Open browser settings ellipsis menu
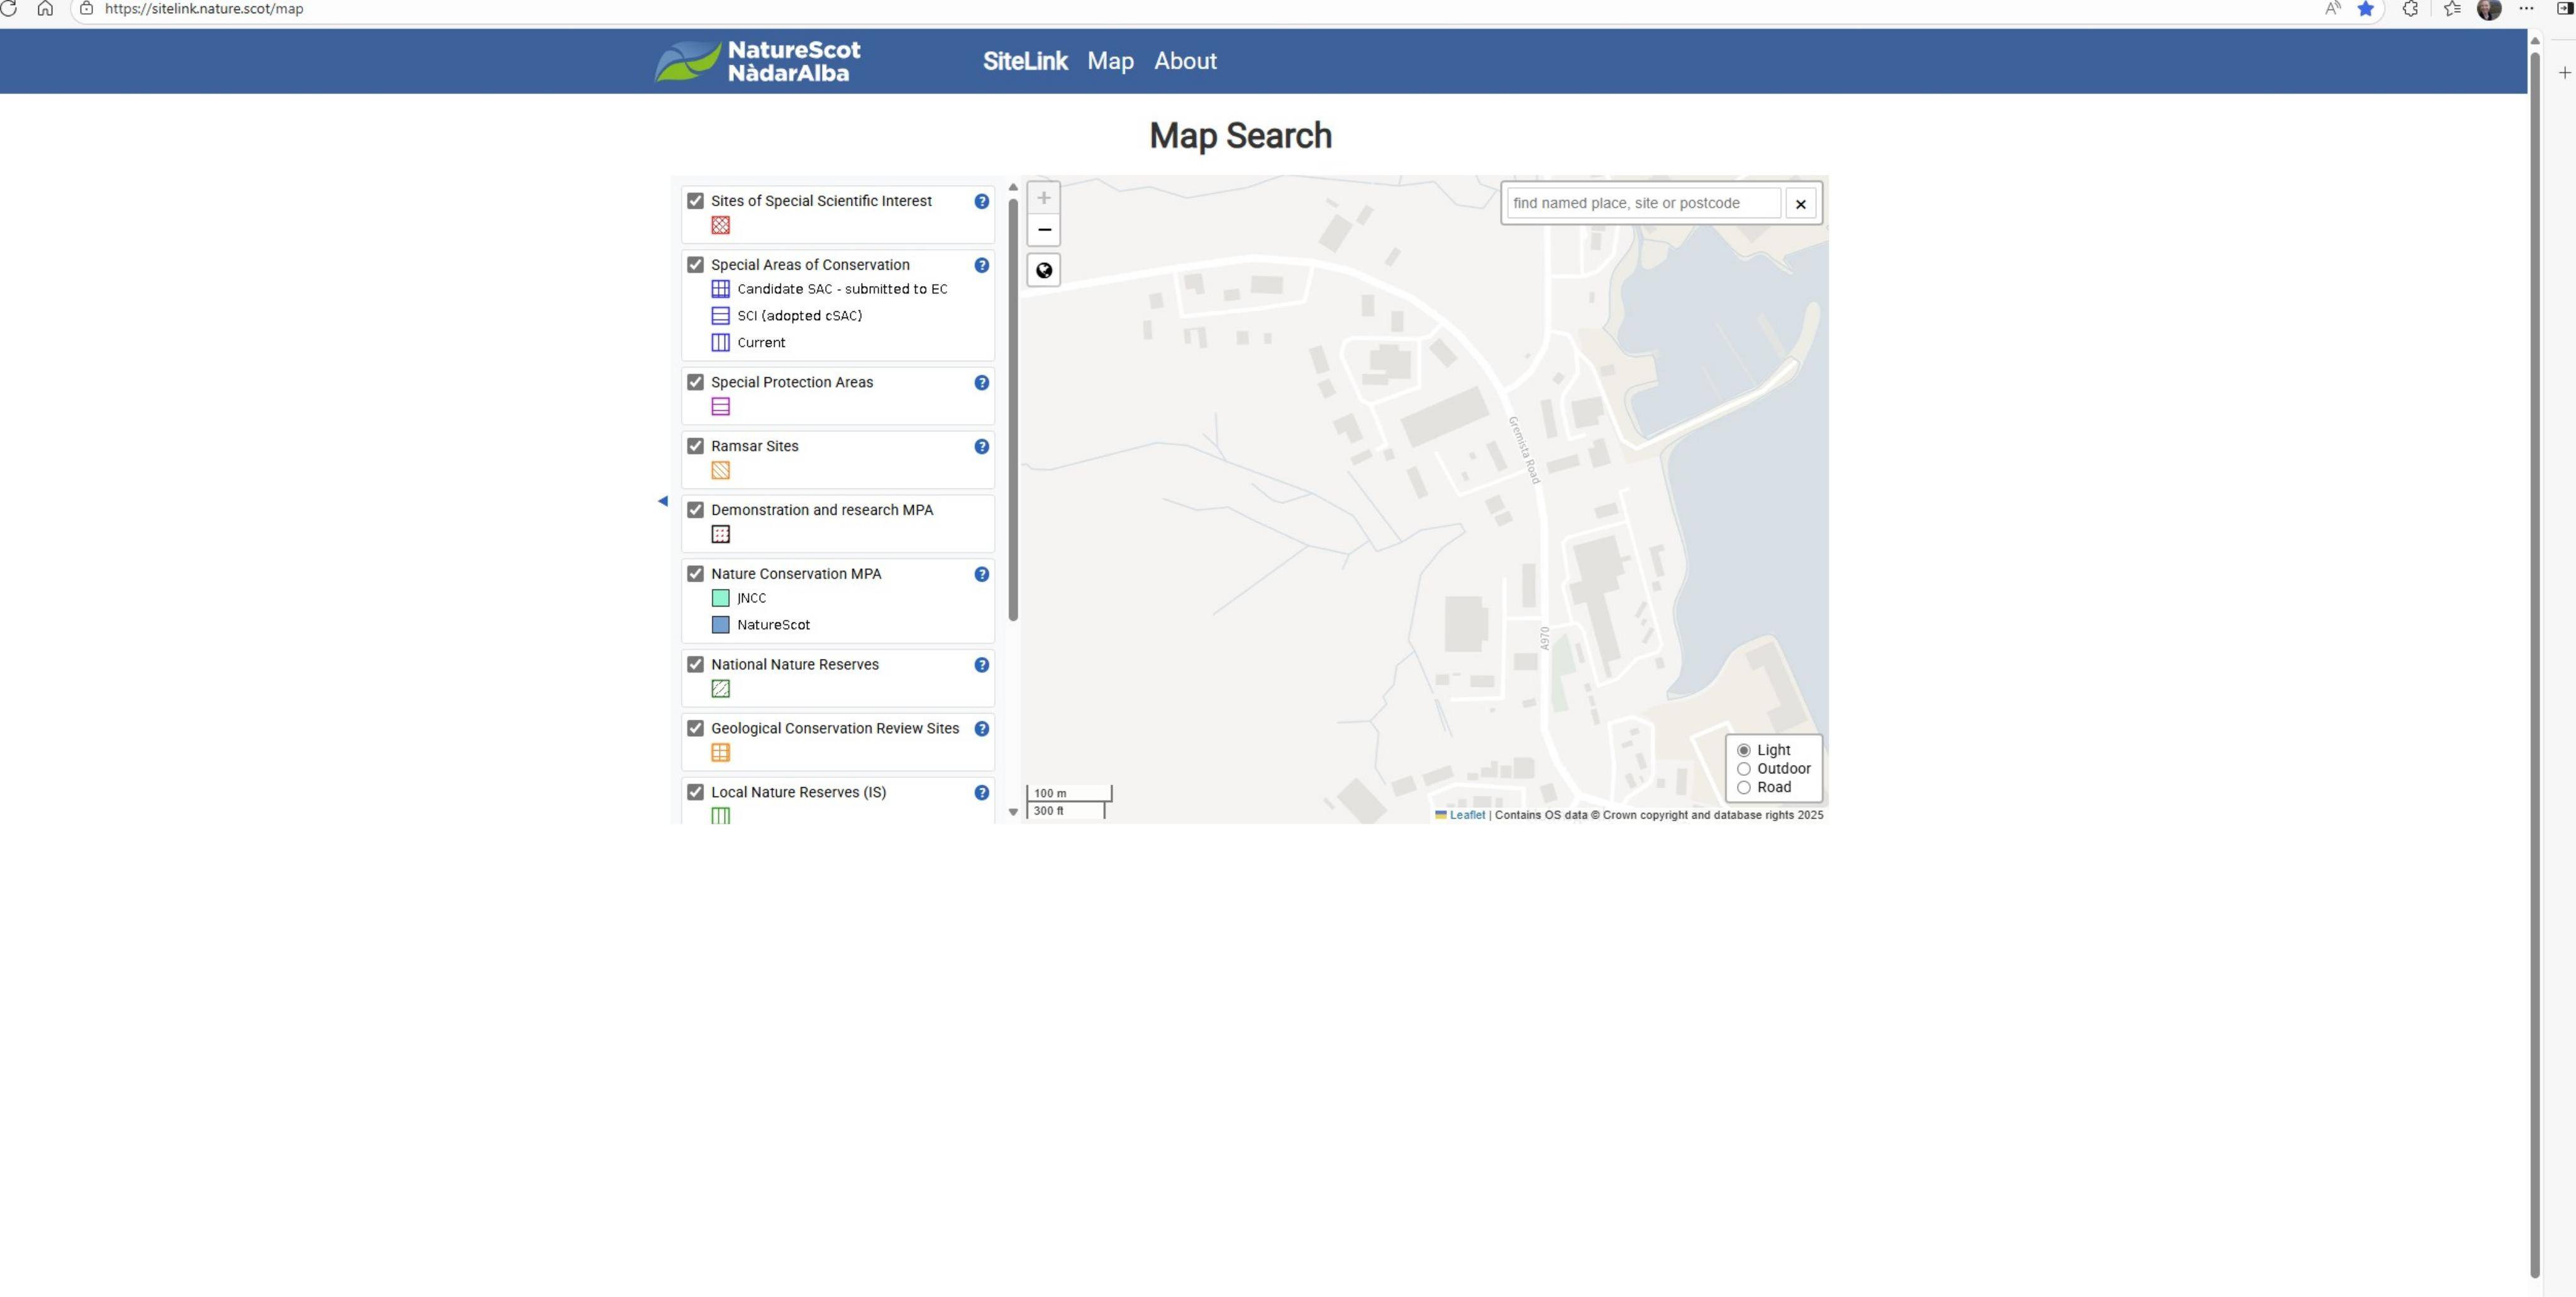2576x1297 pixels. (2526, 9)
